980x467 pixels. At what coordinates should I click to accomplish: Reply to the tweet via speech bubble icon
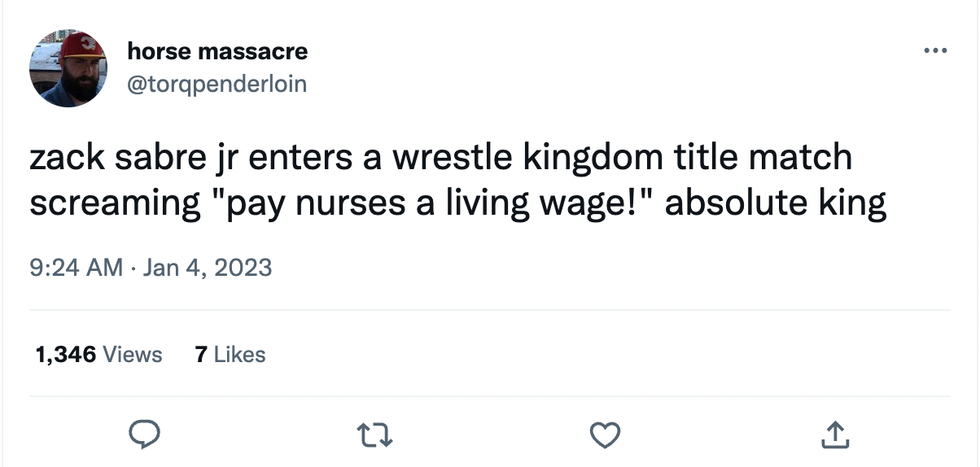(x=146, y=433)
